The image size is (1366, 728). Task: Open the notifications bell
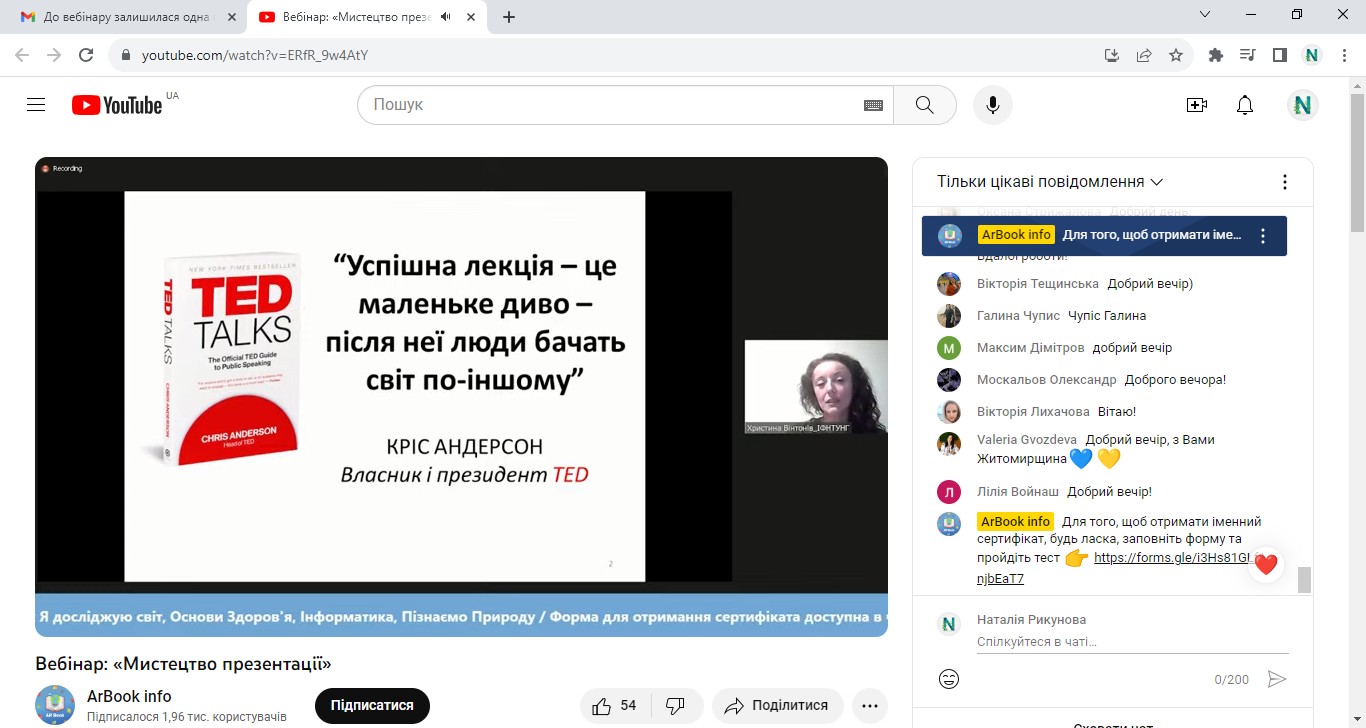point(1245,105)
